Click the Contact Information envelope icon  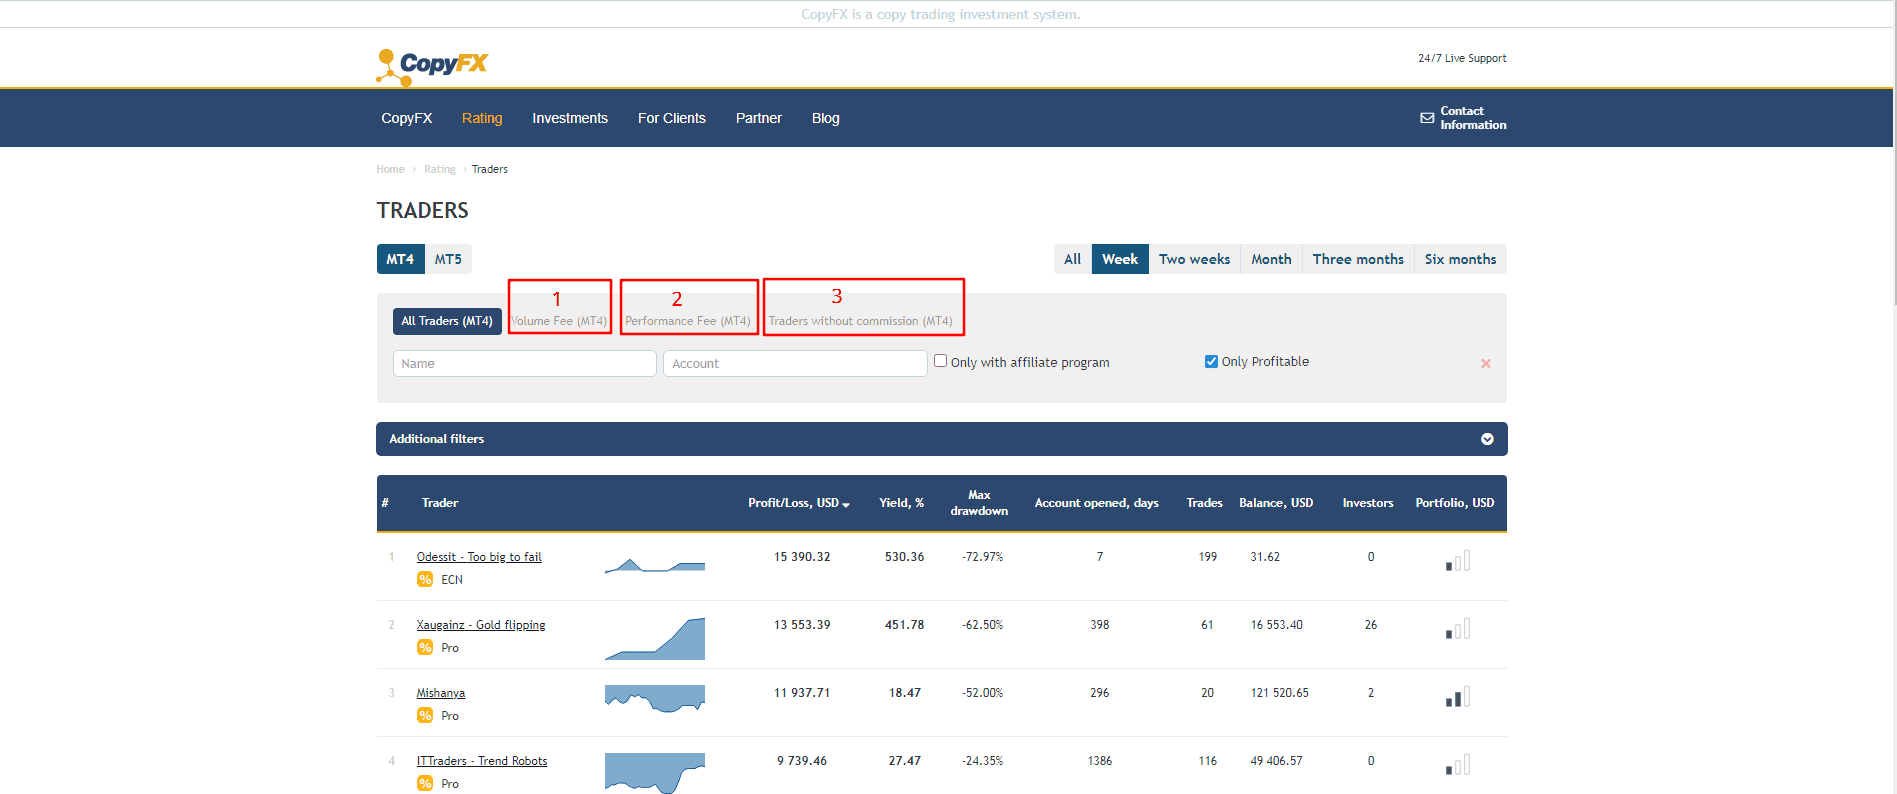1427,118
